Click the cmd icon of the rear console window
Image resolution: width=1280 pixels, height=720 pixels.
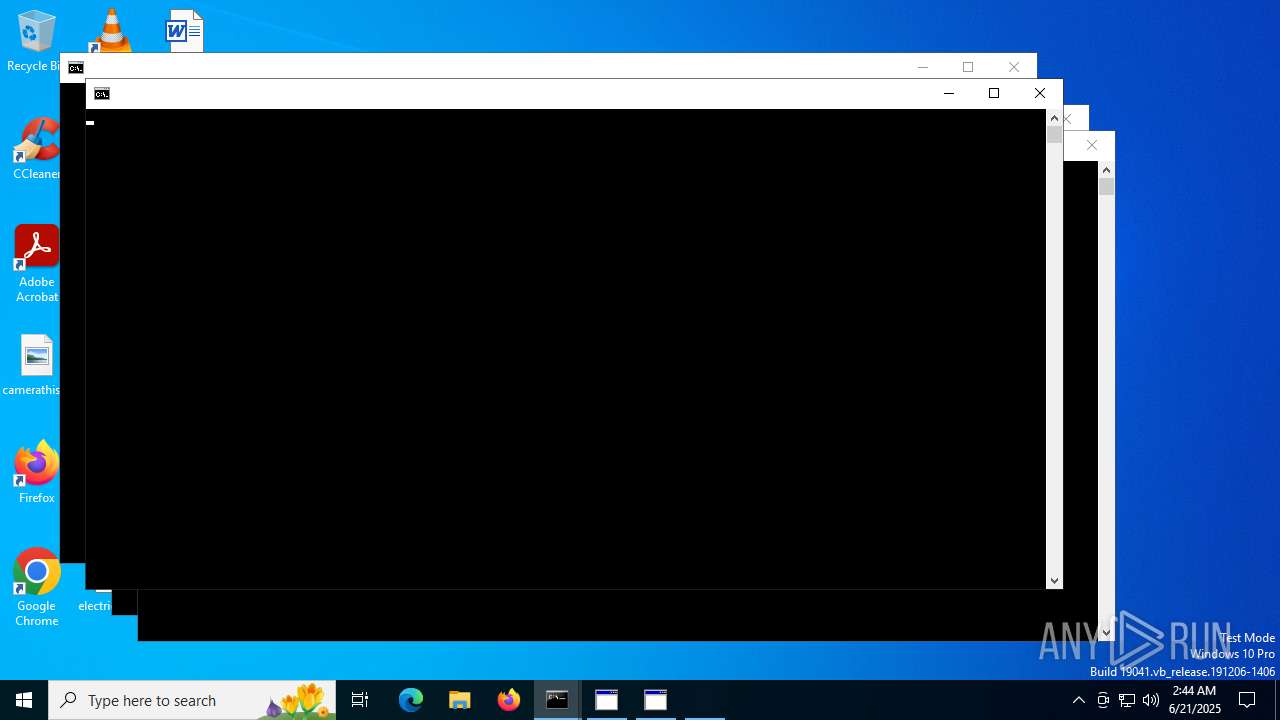(x=76, y=68)
